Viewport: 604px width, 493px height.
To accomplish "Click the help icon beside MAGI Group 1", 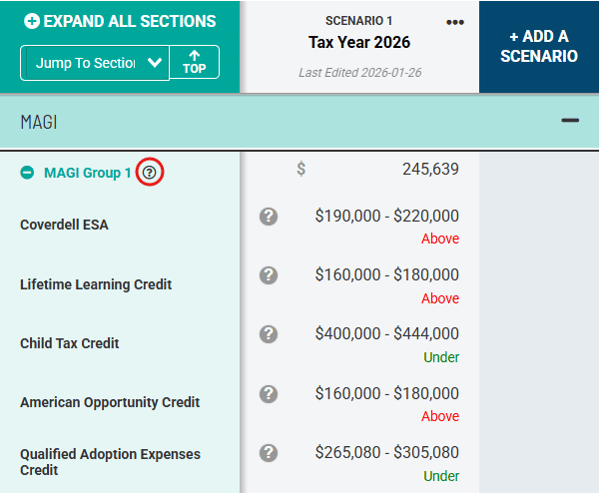I will click(x=149, y=173).
